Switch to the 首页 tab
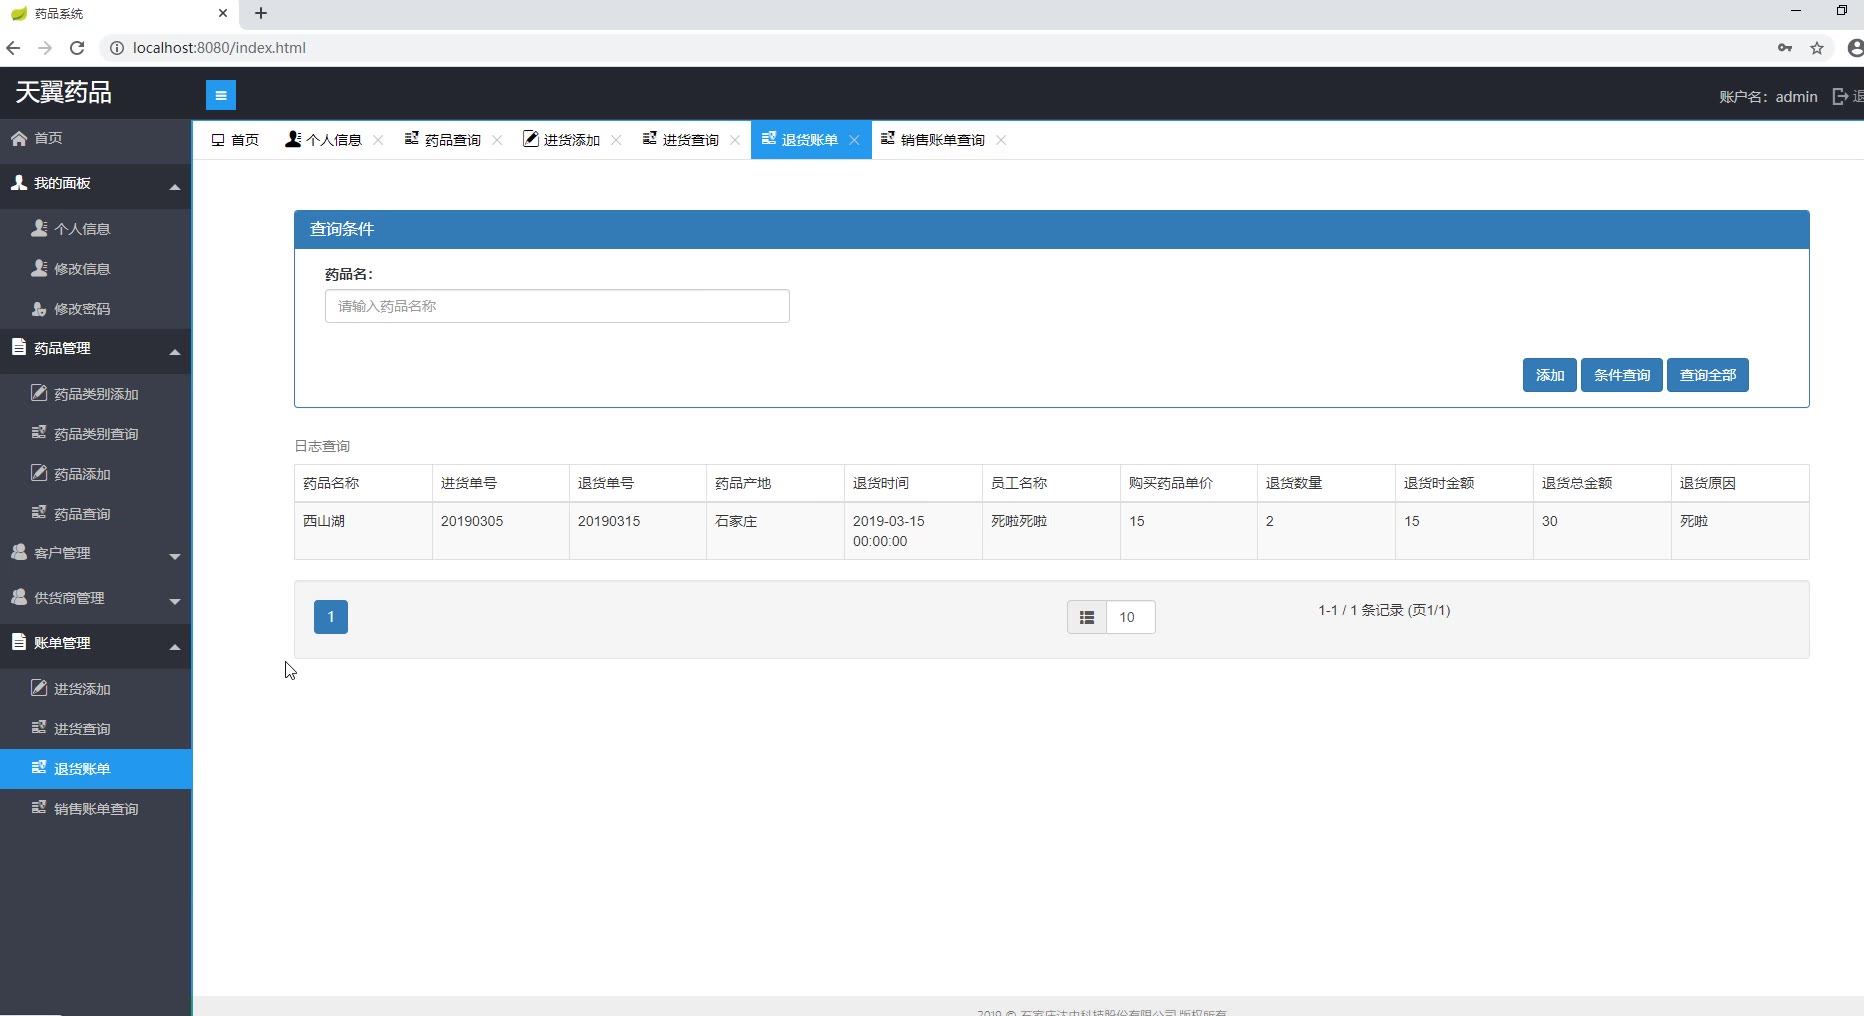The image size is (1864, 1016). click(235, 140)
